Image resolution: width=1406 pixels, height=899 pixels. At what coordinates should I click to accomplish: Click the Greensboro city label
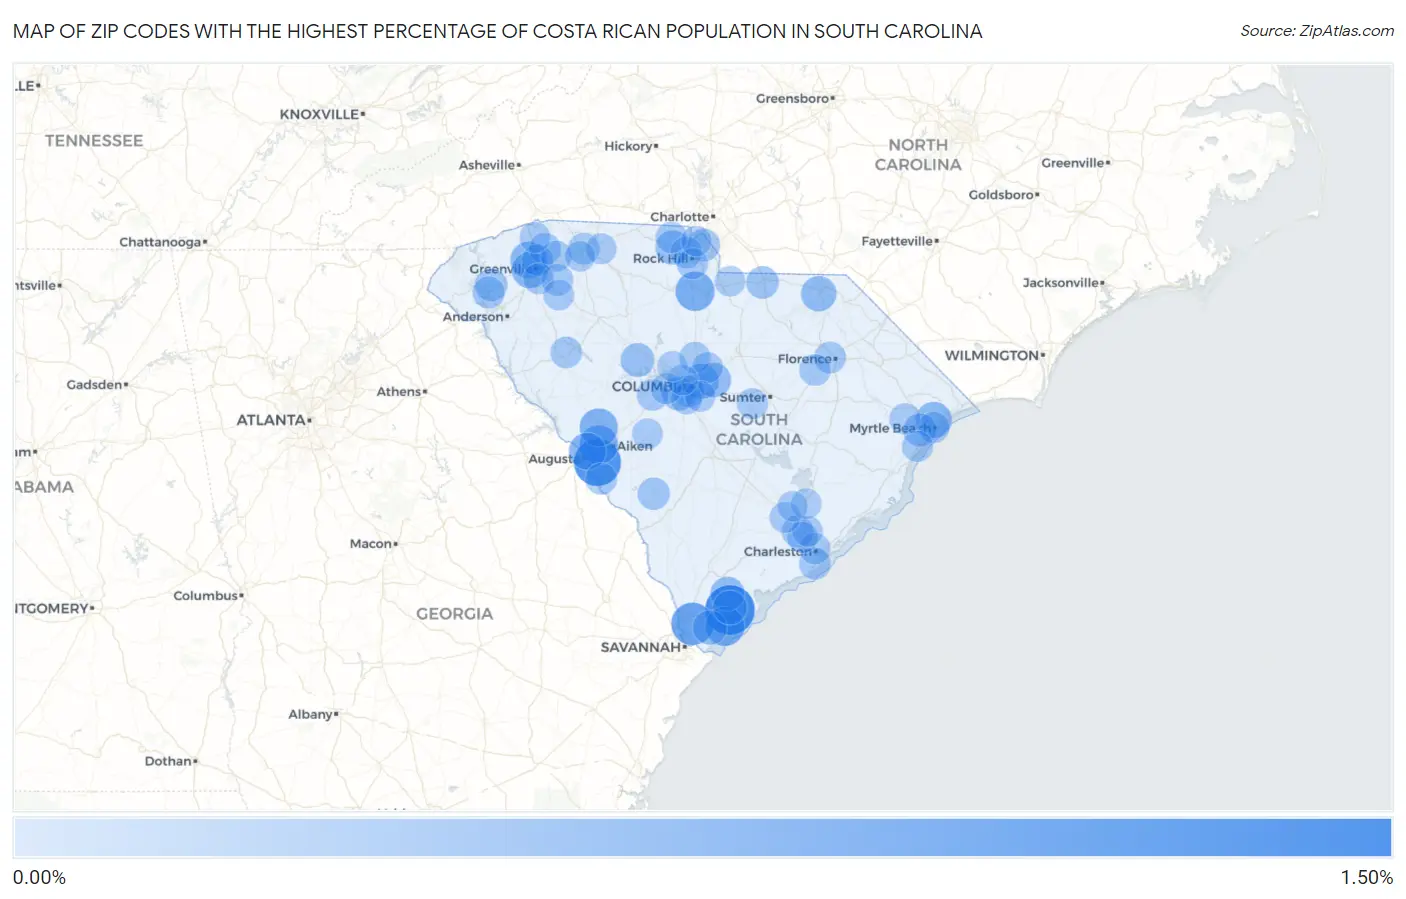(x=795, y=98)
